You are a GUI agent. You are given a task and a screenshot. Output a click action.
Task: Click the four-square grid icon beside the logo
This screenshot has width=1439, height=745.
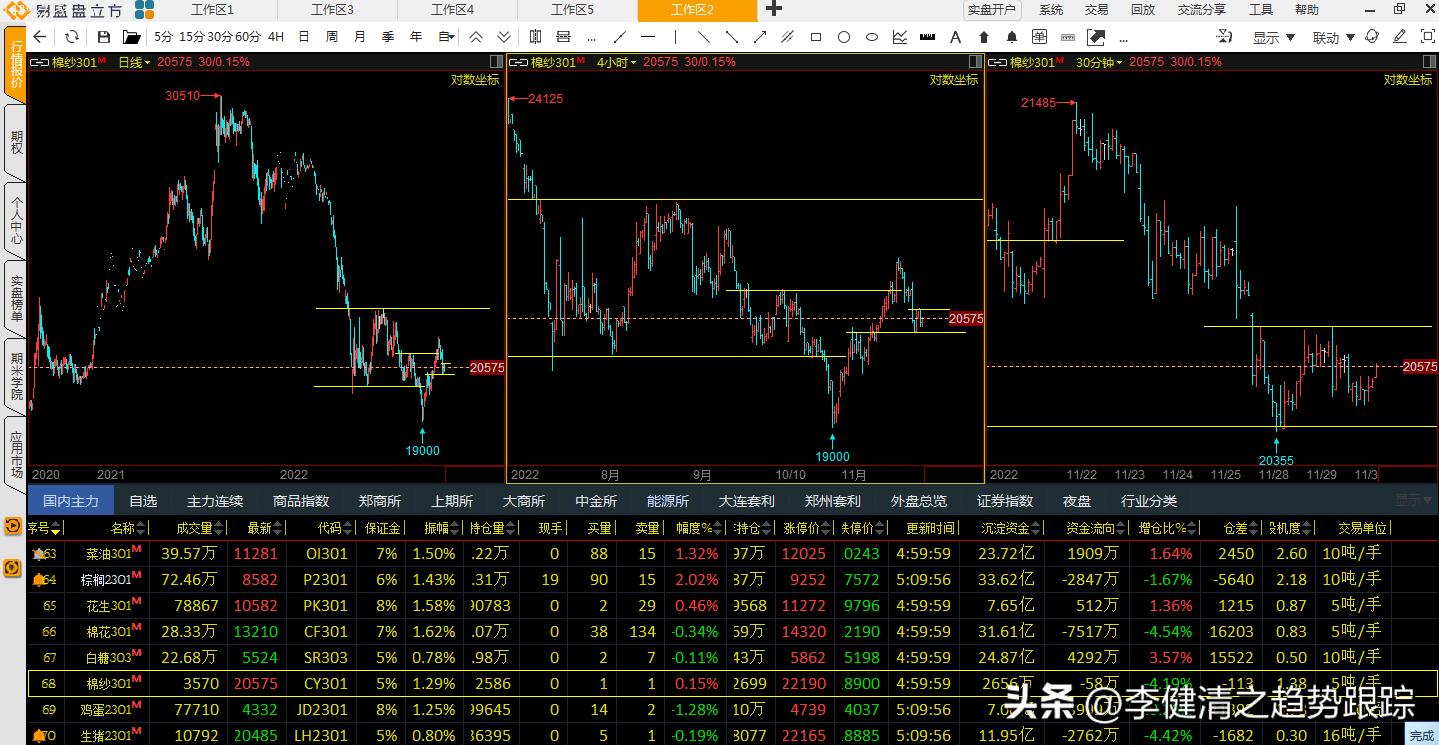point(145,10)
